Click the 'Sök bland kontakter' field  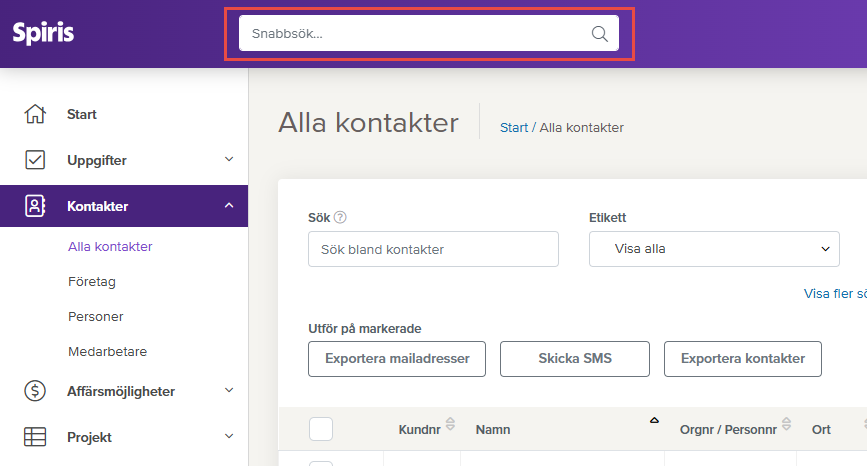(x=433, y=249)
